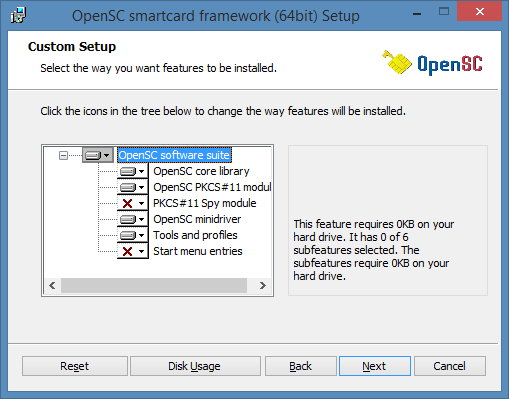Open install-state dropdown for OpenSC PKCS#11 module
This screenshot has width=509, height=399.
tap(133, 187)
